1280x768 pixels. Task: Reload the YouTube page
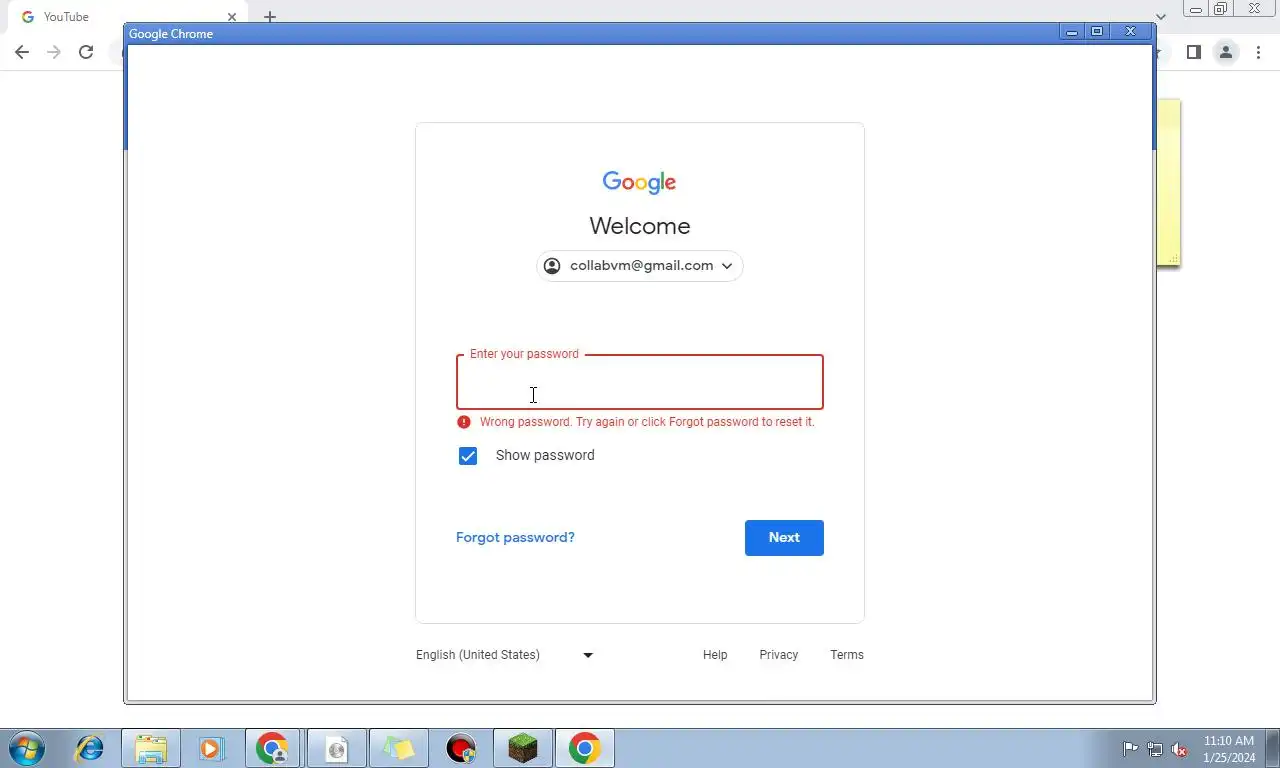(x=86, y=52)
